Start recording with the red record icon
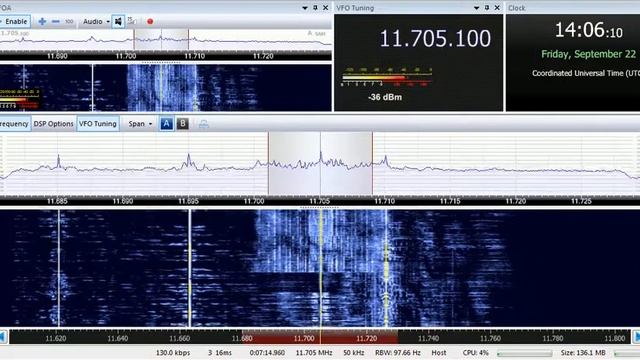This screenshot has height=360, width=640. 150,21
